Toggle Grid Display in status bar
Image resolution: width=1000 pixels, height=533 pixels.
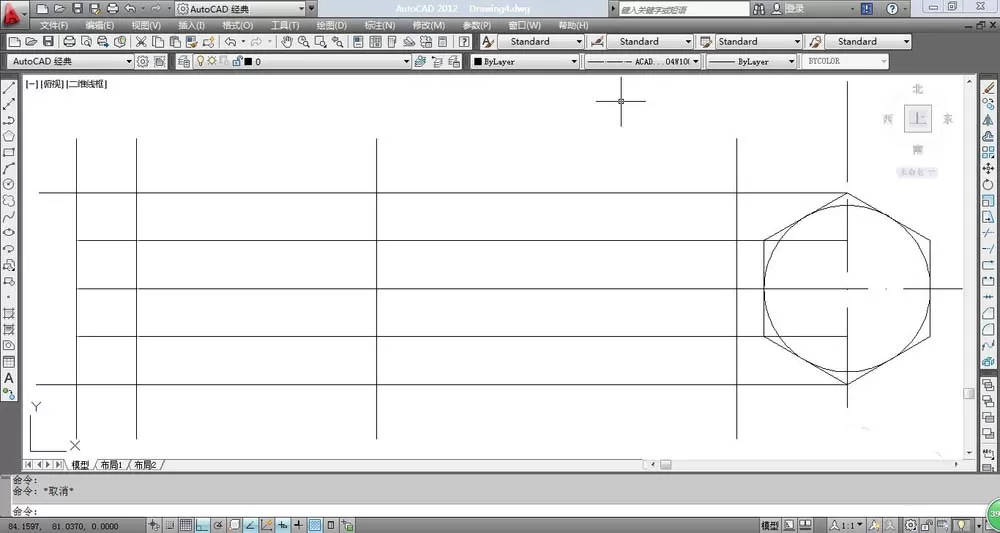coord(186,525)
